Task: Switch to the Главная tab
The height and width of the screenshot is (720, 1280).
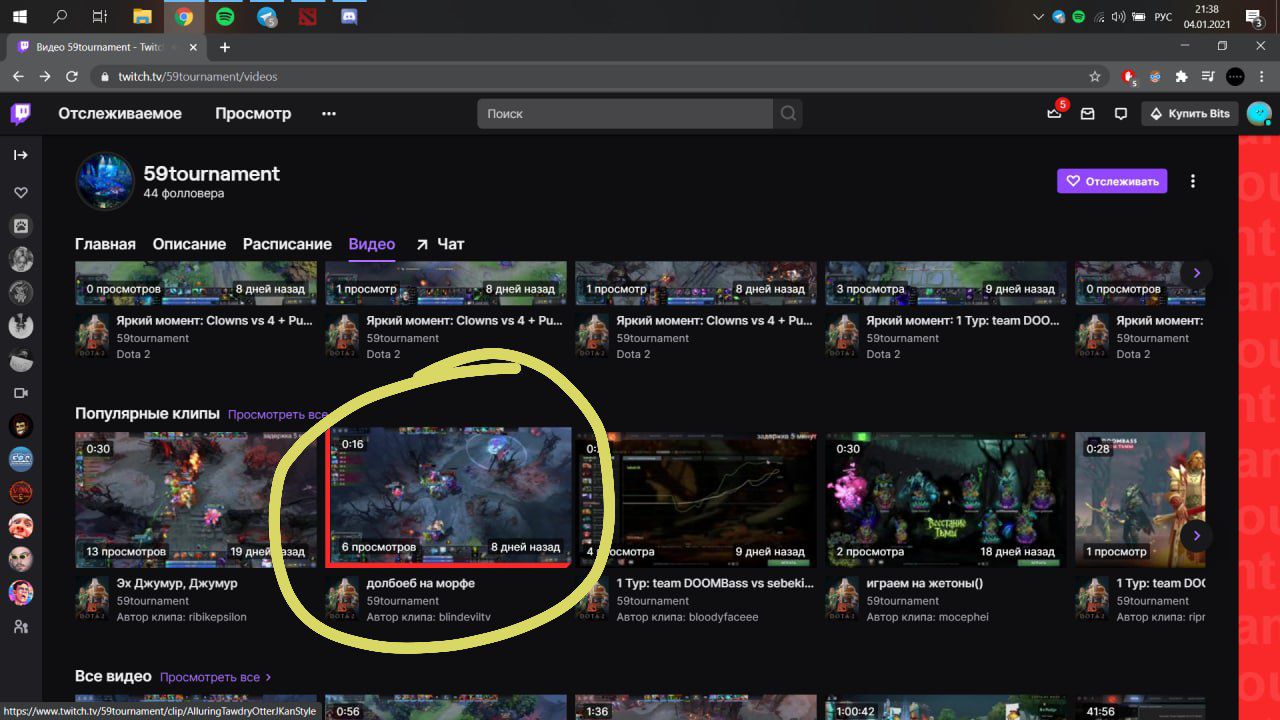Action: tap(105, 244)
